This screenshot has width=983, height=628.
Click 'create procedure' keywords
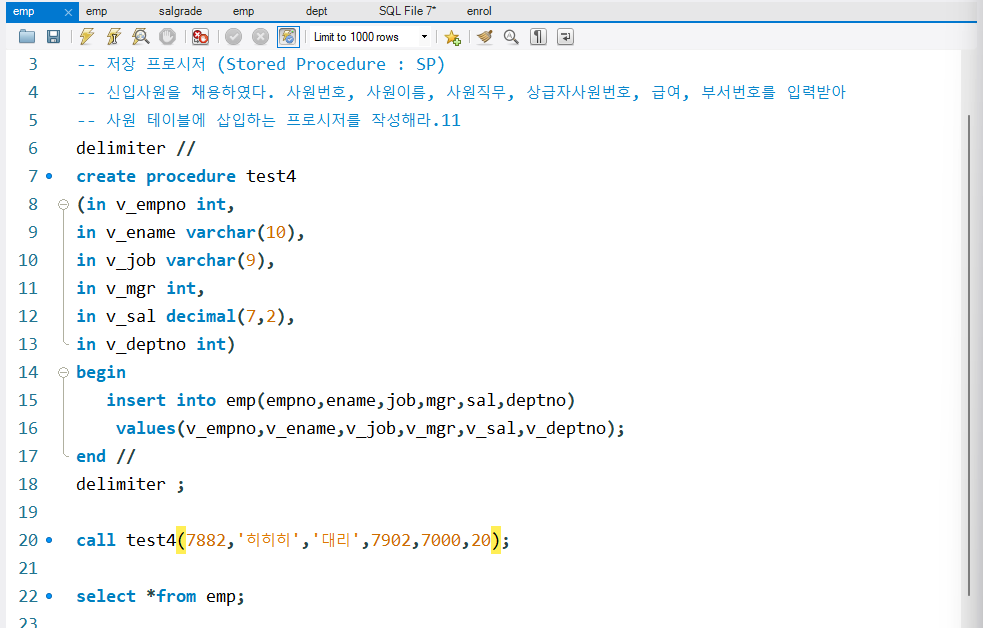[155, 177]
